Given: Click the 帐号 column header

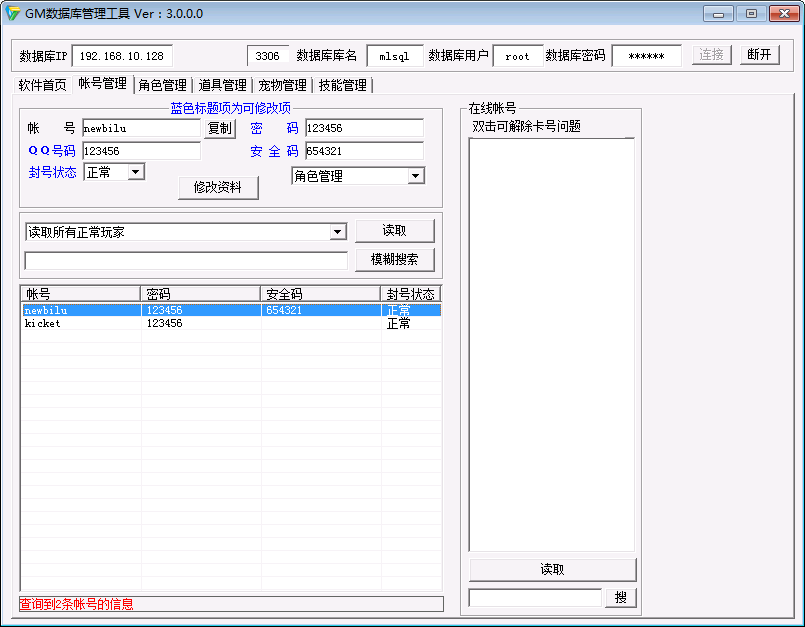Looking at the screenshot, I should [80, 294].
